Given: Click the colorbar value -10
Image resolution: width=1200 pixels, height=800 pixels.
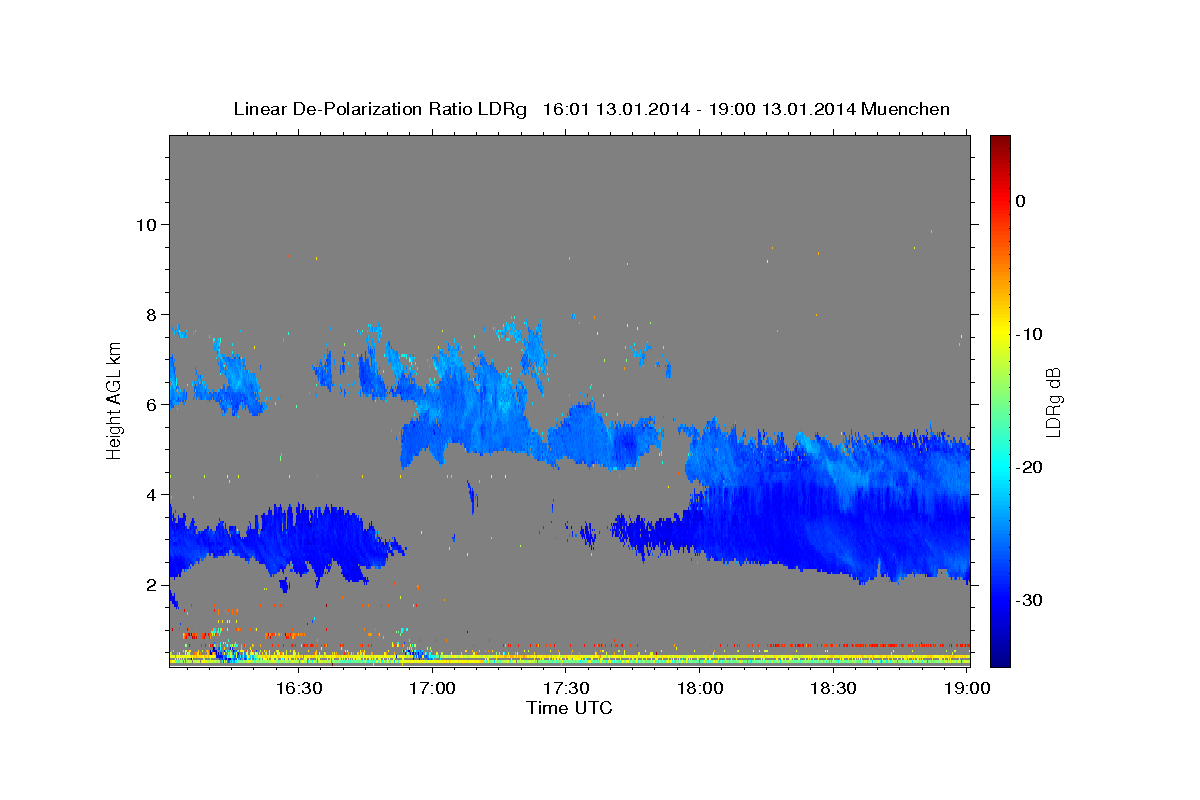Looking at the screenshot, I should click(1029, 334).
